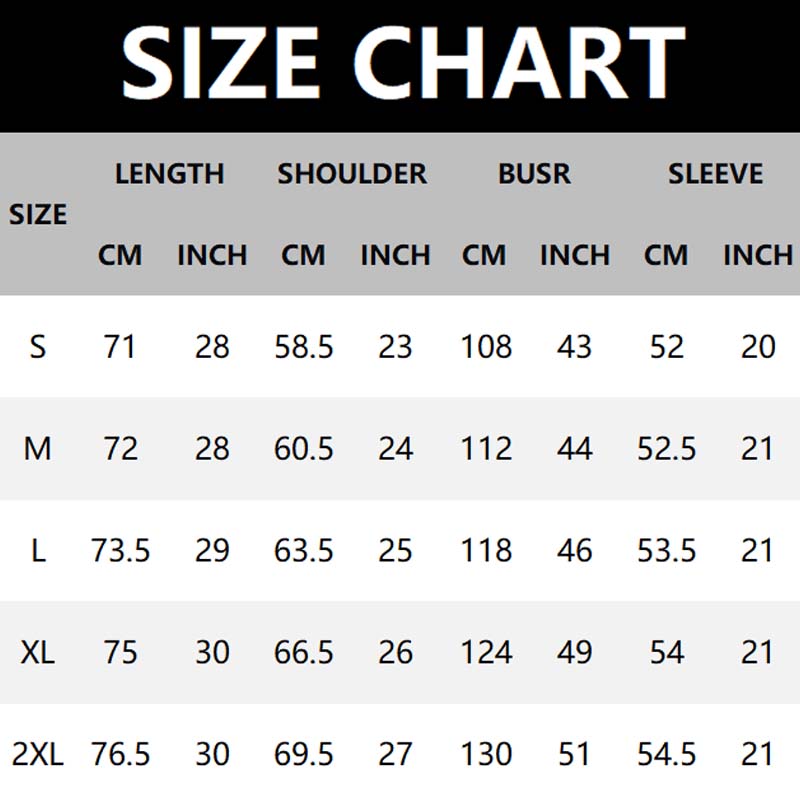Viewport: 800px width, 800px height.
Task: Select the SHOULDER column header
Action: 352,174
